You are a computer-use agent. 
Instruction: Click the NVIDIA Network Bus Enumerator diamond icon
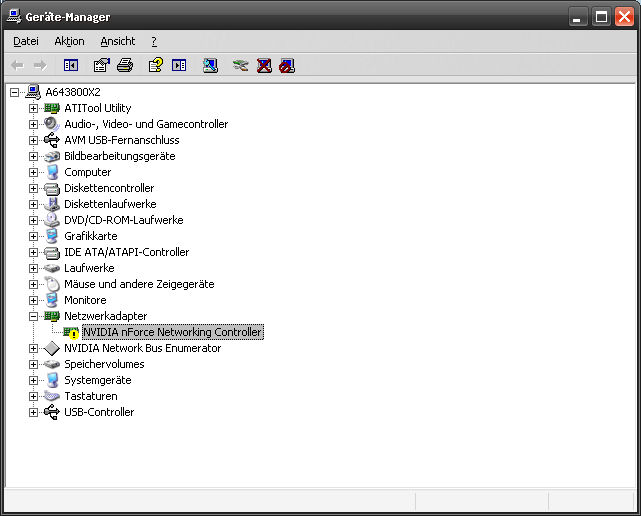tap(52, 348)
